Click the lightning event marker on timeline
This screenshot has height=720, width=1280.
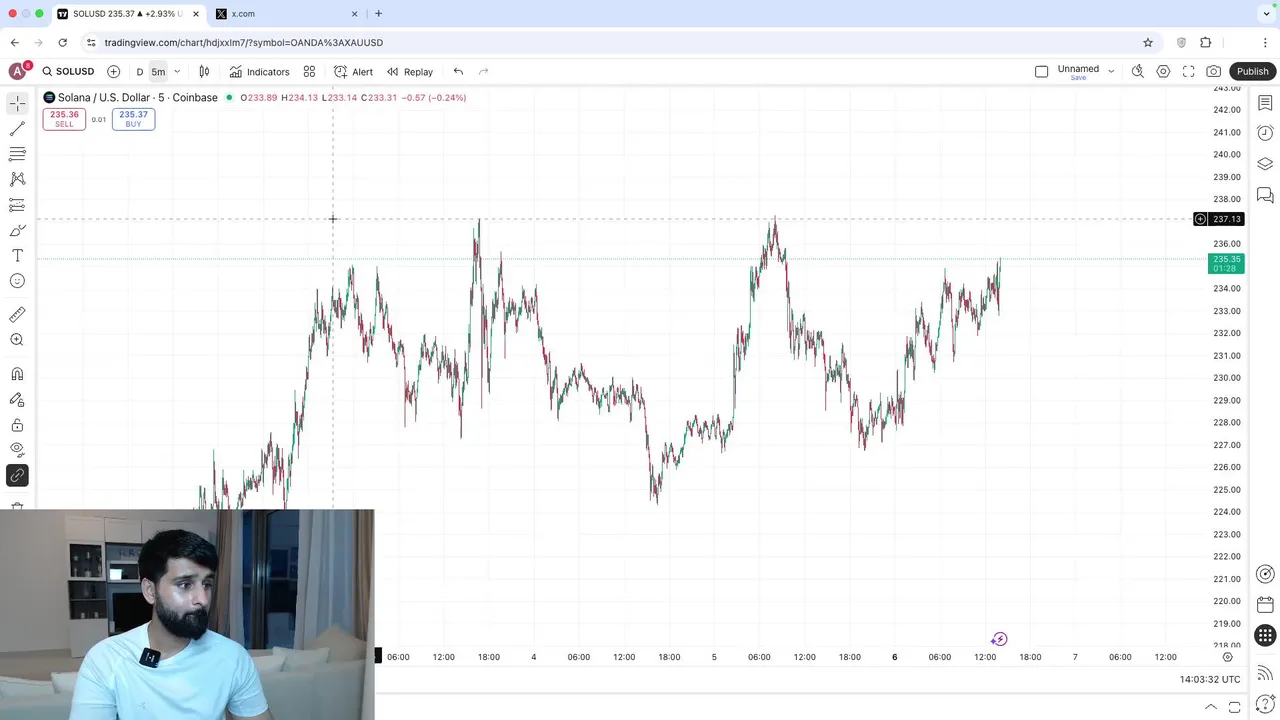(999, 639)
